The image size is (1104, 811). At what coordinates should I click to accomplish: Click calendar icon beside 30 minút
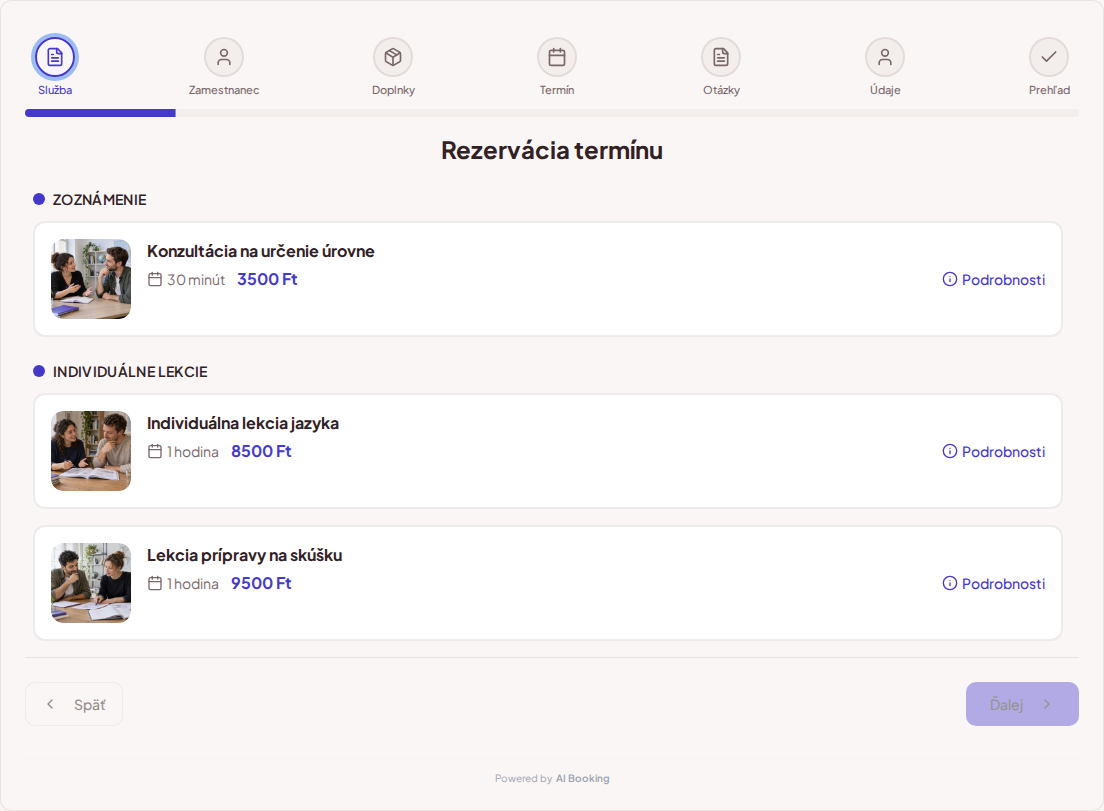coord(155,279)
